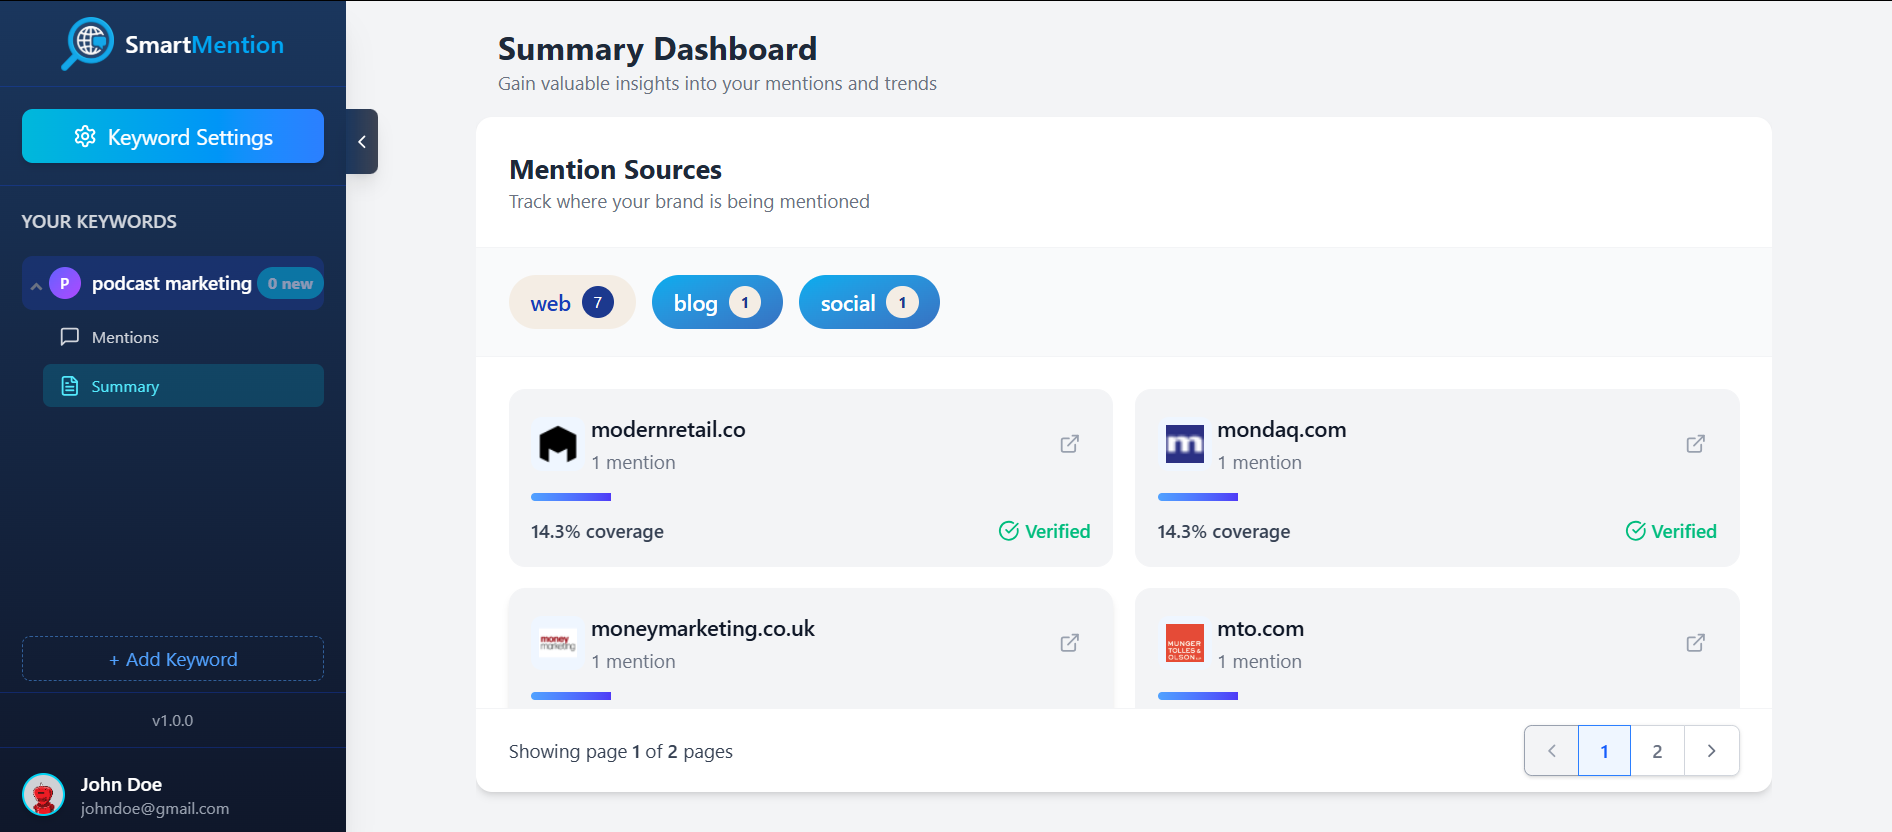1892x832 pixels.
Task: Toggle the blog source filter
Action: [x=716, y=303]
